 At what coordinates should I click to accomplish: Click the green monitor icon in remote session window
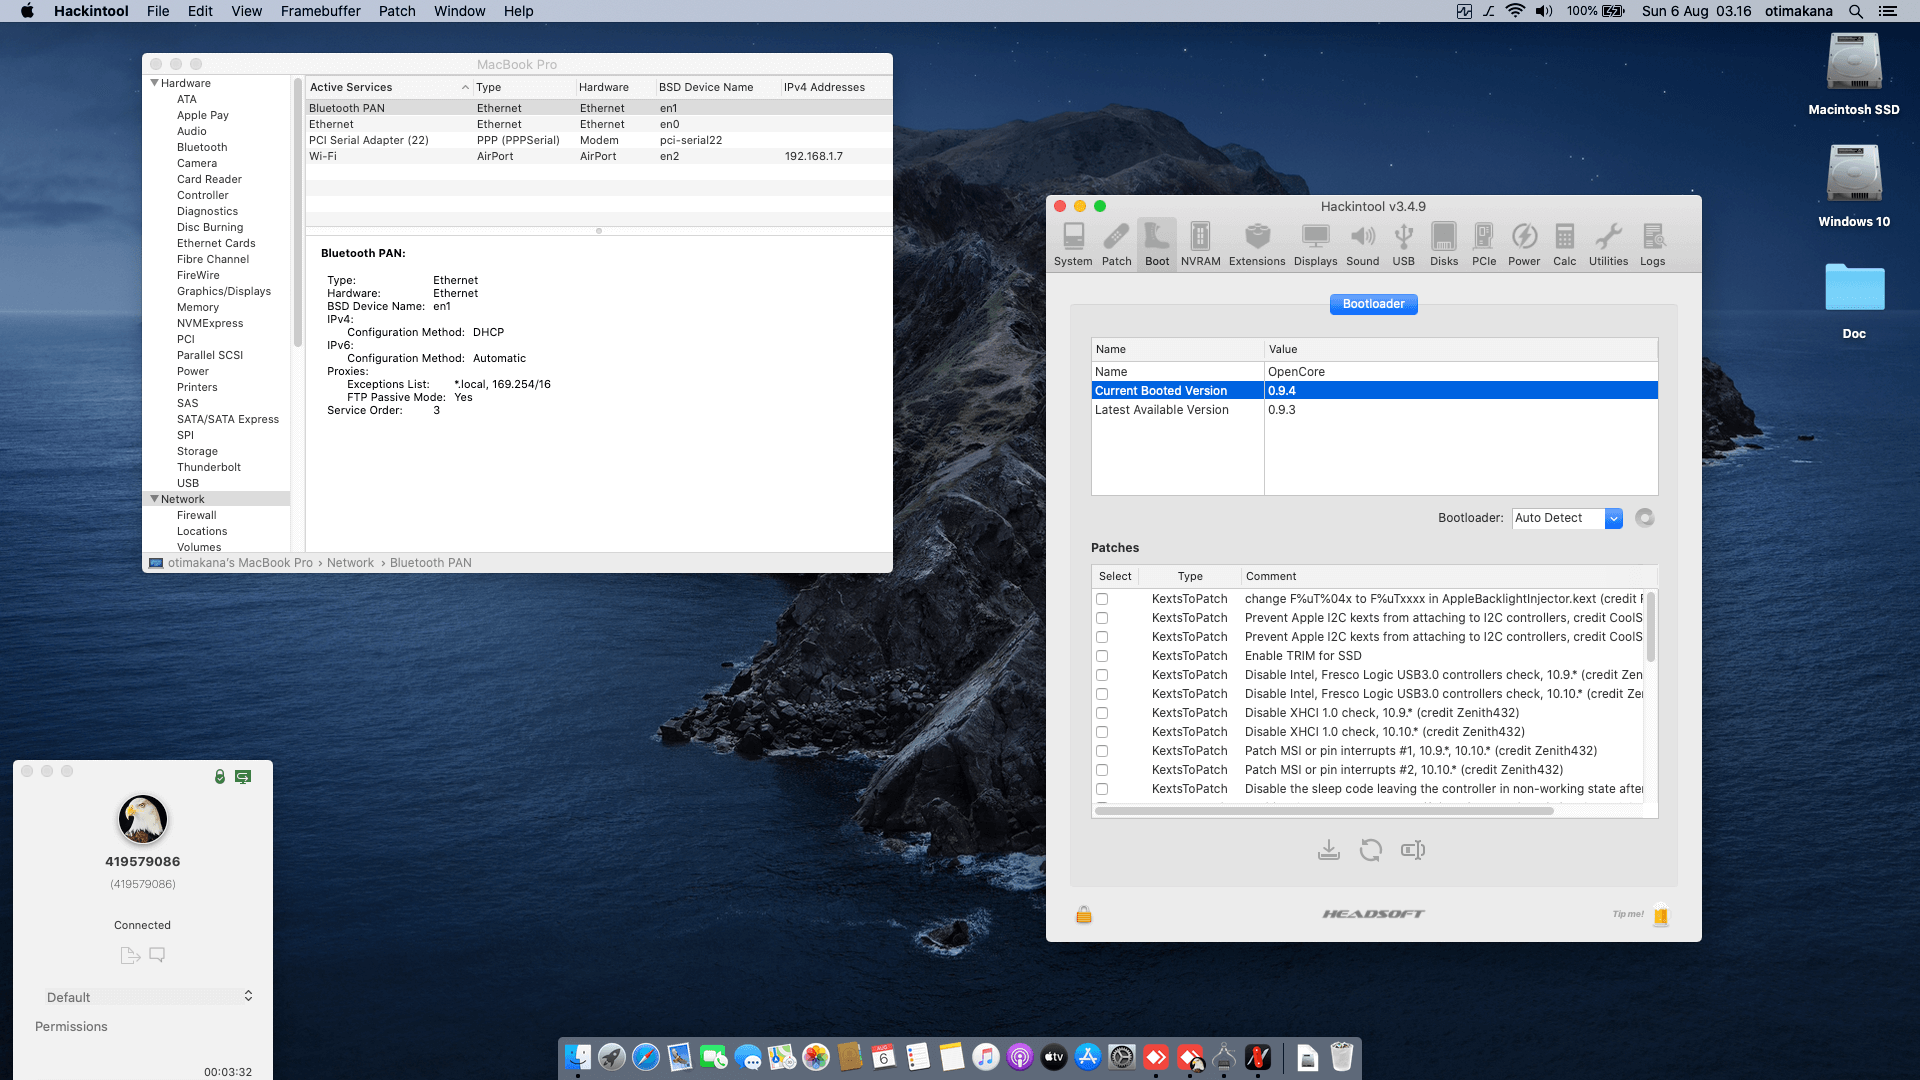click(x=243, y=777)
